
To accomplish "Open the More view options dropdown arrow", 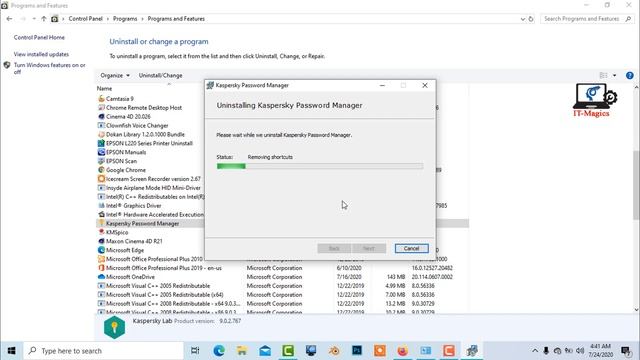I will 614,76.
